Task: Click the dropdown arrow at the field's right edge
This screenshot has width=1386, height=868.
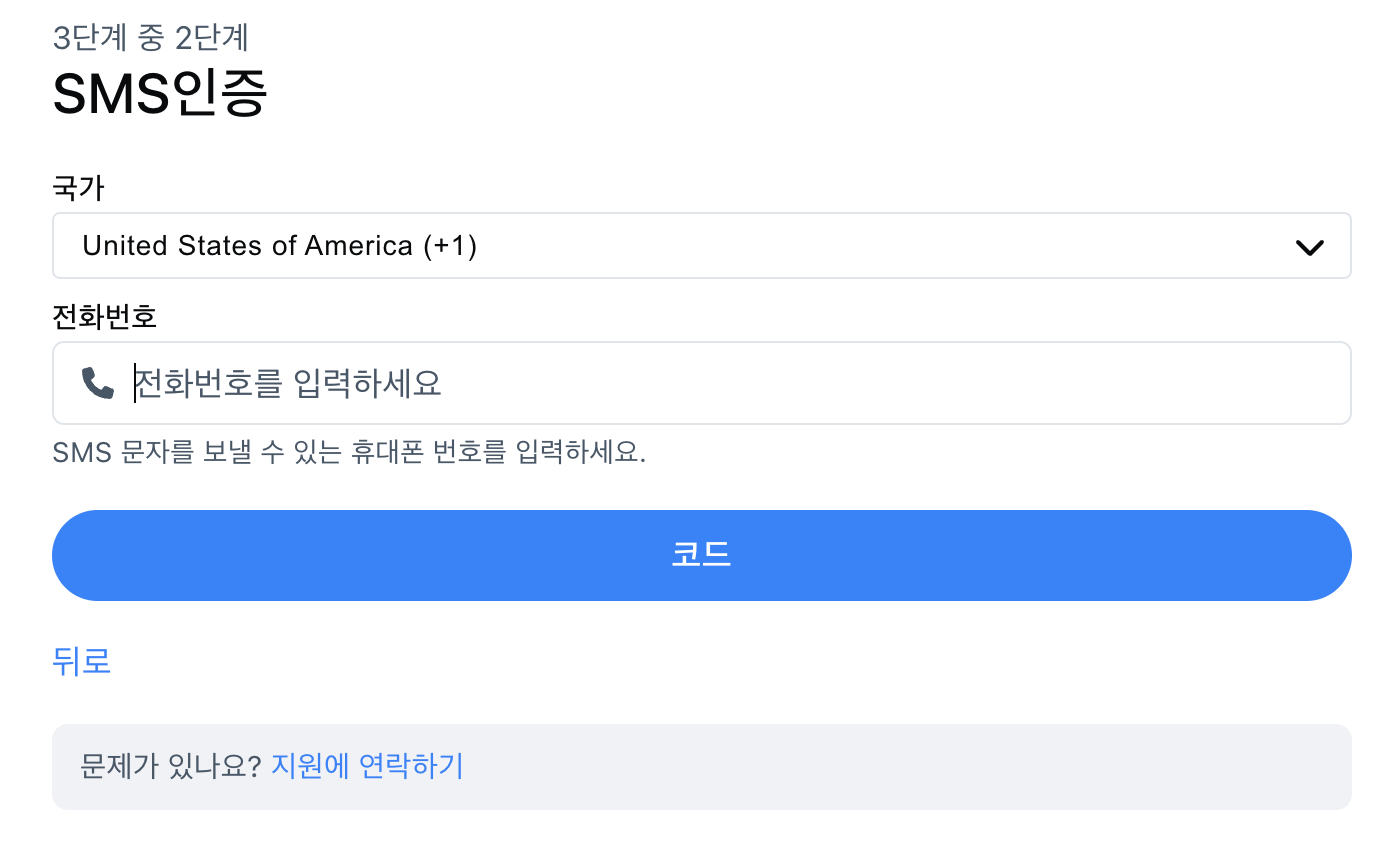Action: 1310,245
